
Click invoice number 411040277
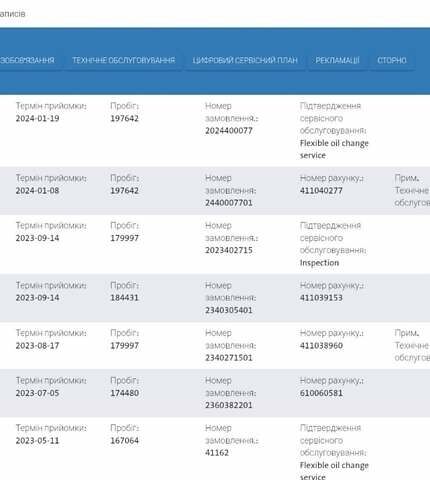click(321, 191)
